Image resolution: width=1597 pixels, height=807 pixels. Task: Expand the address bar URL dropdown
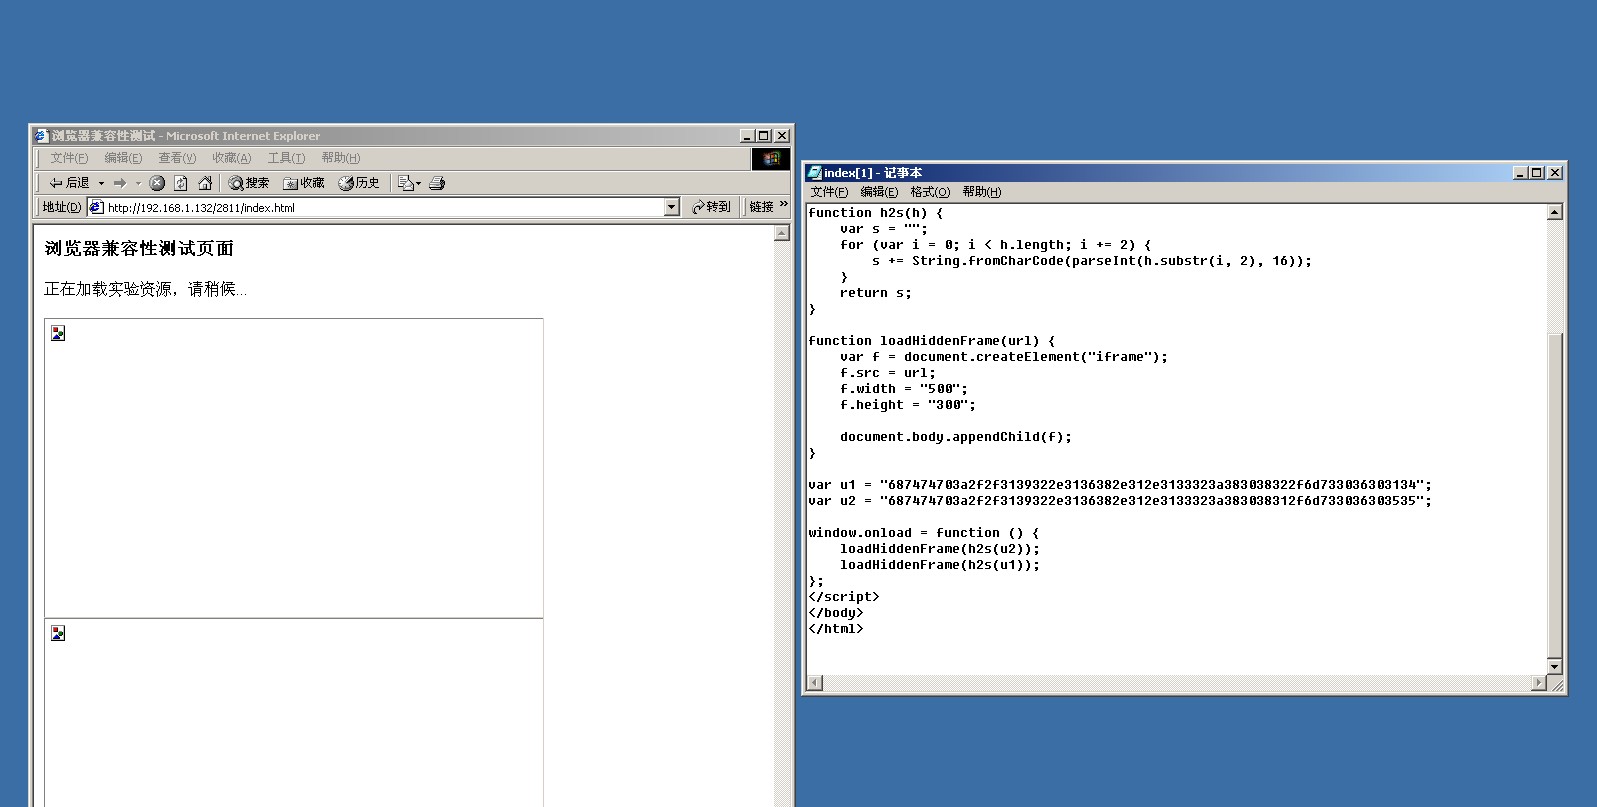[x=672, y=207]
